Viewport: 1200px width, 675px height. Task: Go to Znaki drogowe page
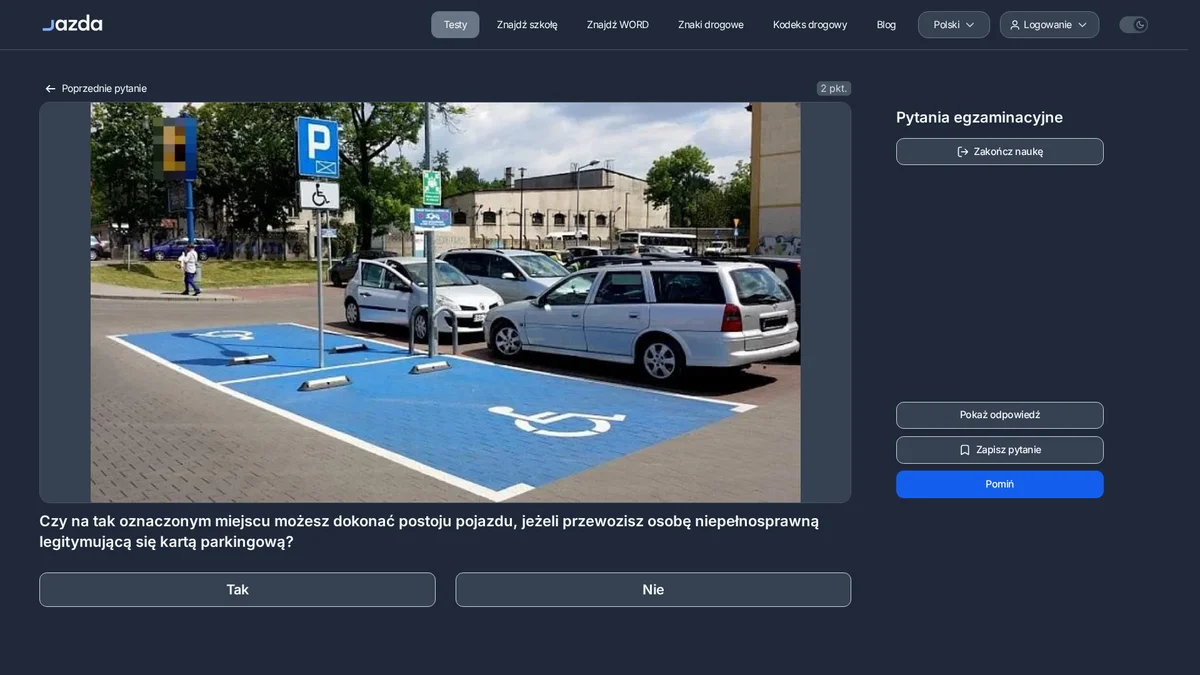(x=711, y=25)
